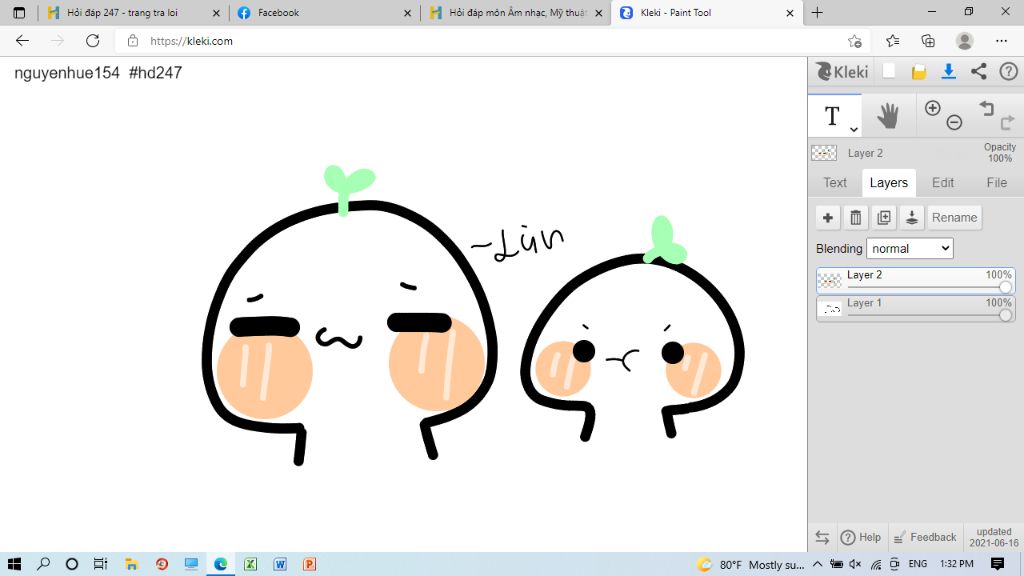Switch to the Edit tab
1024x576 pixels.
coord(942,183)
